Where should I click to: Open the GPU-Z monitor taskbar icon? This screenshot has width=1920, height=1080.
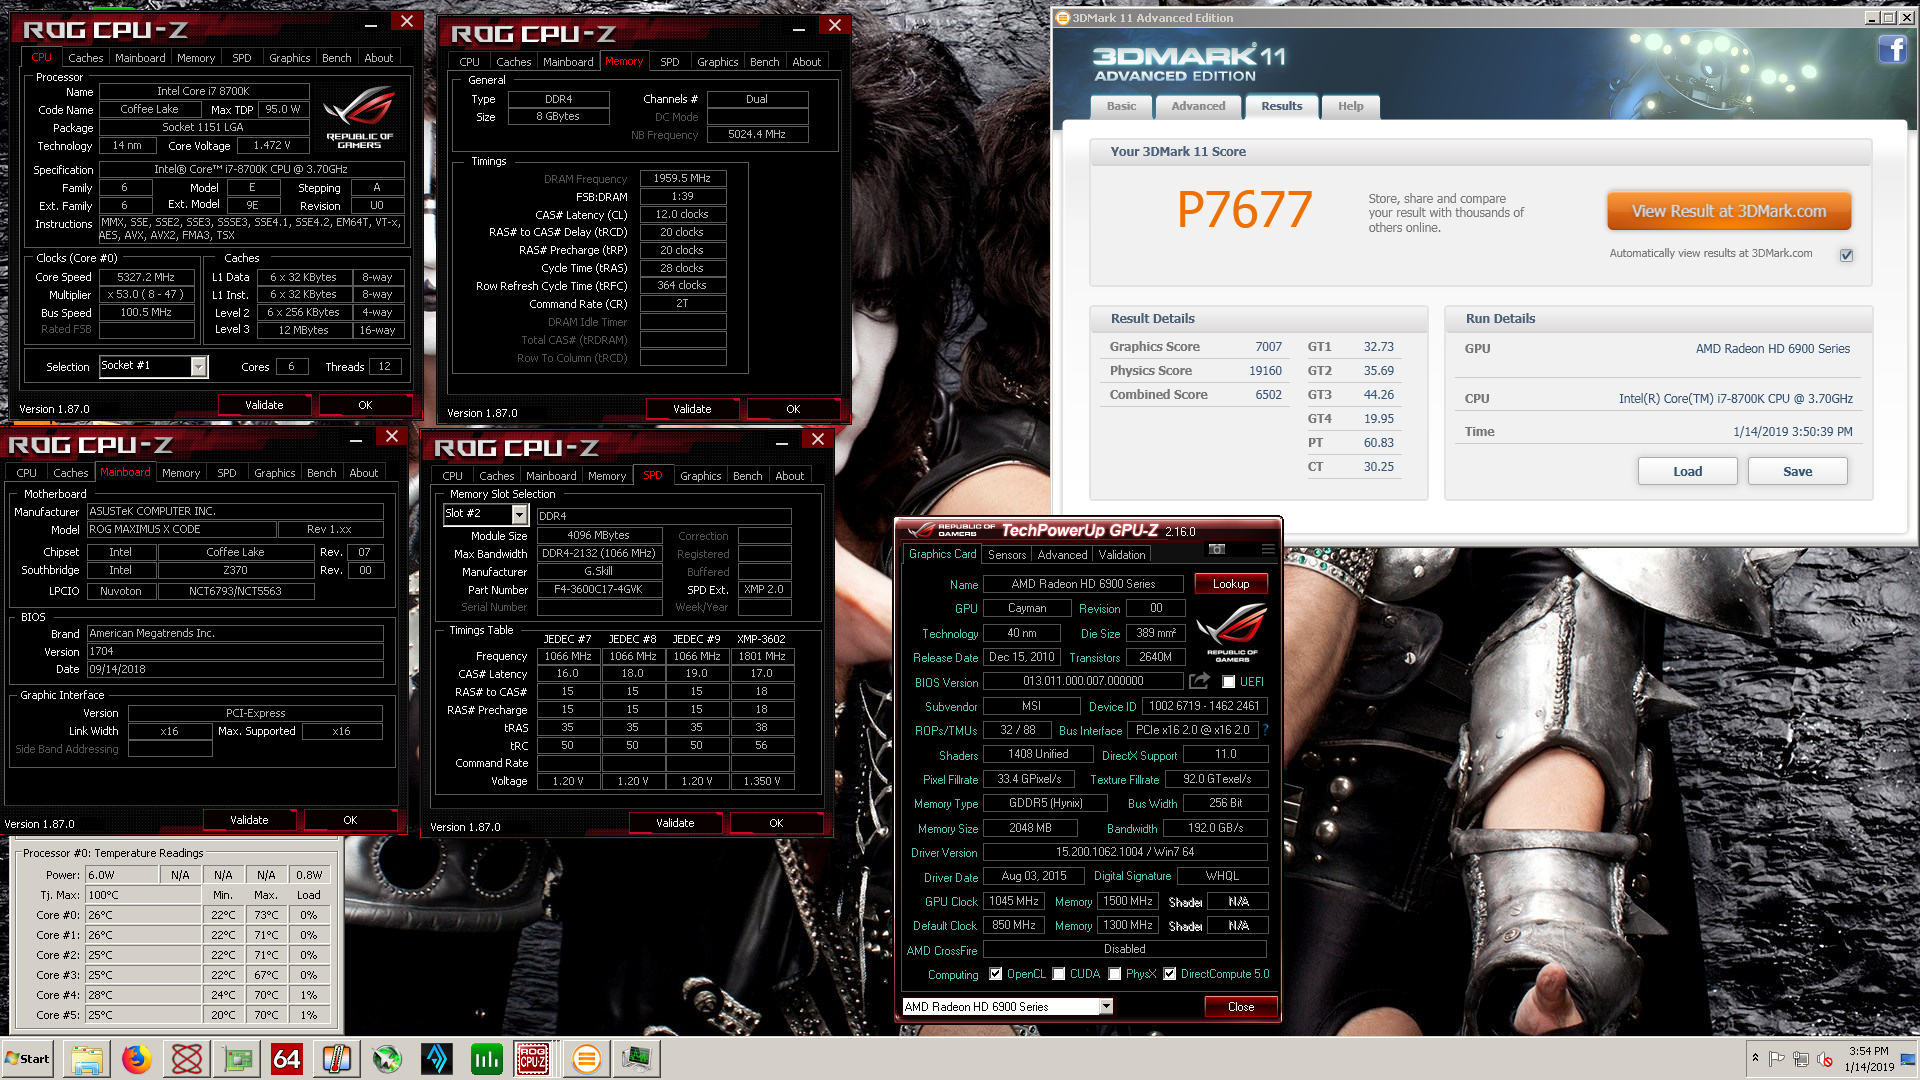coord(637,1058)
